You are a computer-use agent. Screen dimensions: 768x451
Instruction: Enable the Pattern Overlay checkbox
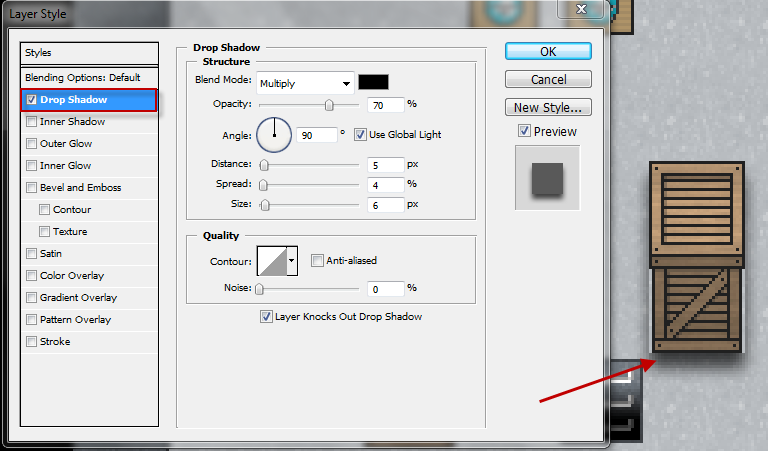point(32,320)
